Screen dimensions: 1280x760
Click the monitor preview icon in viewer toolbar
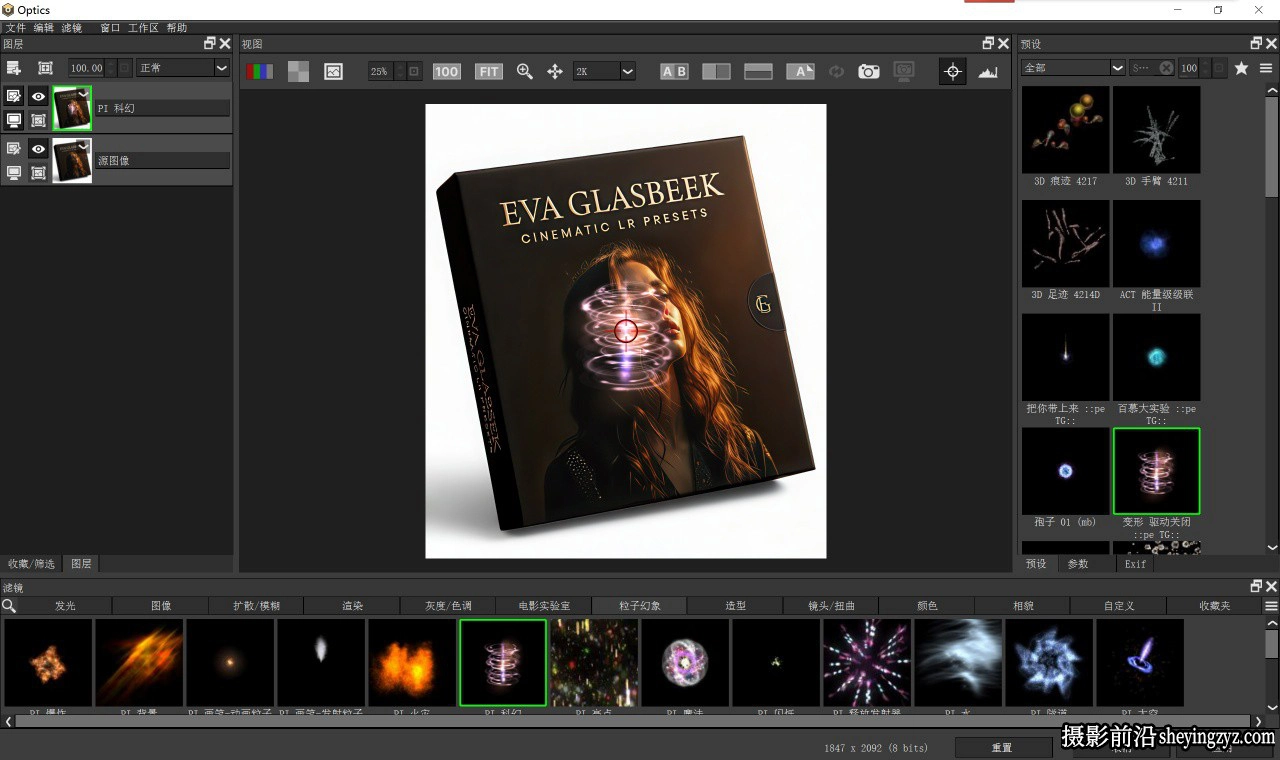click(x=904, y=72)
